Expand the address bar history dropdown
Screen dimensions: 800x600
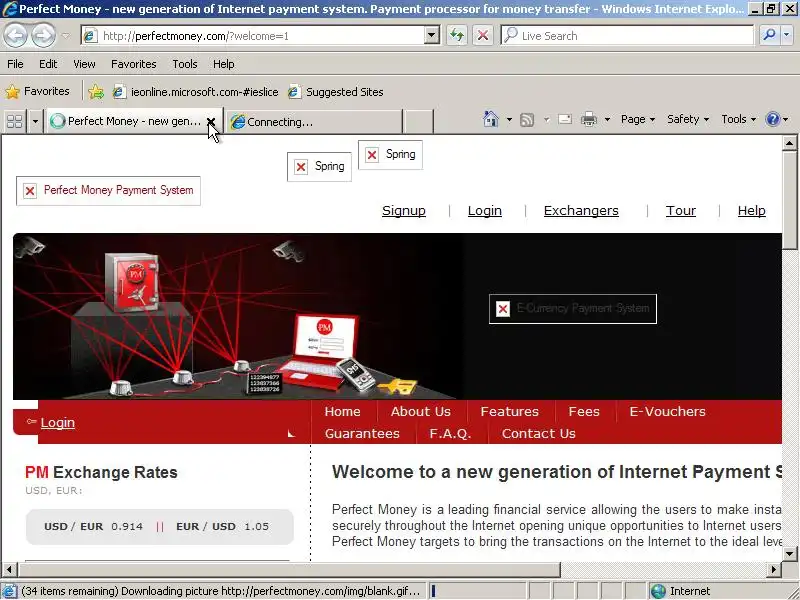pyautogui.click(x=432, y=36)
